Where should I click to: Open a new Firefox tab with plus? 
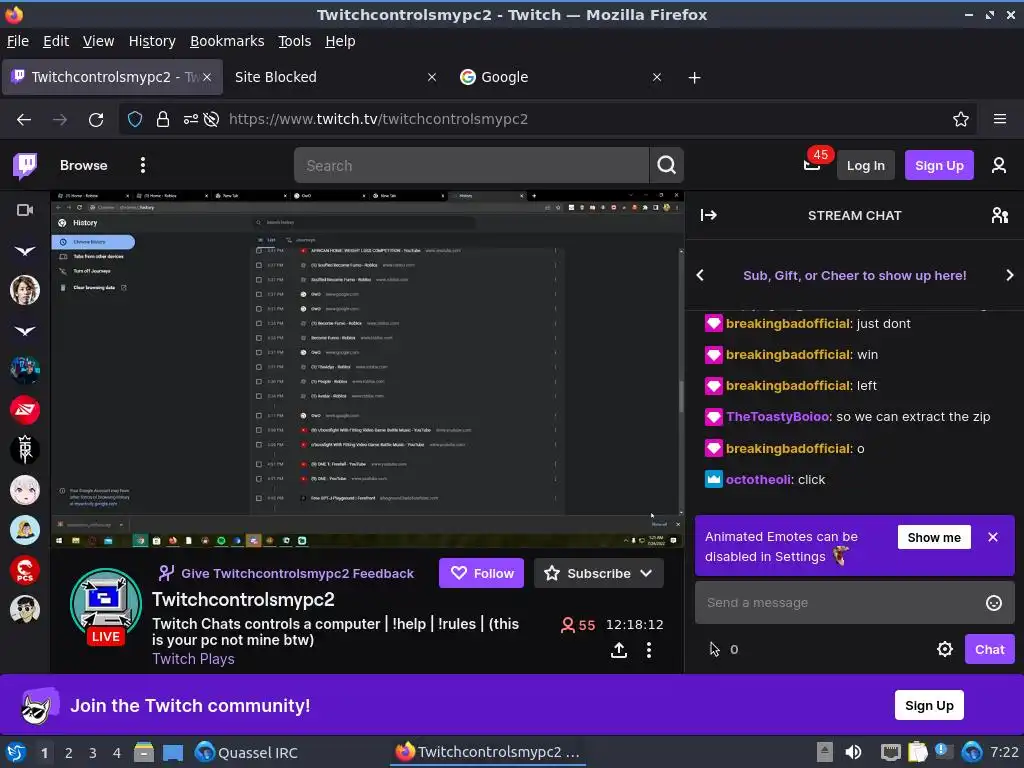(694, 78)
